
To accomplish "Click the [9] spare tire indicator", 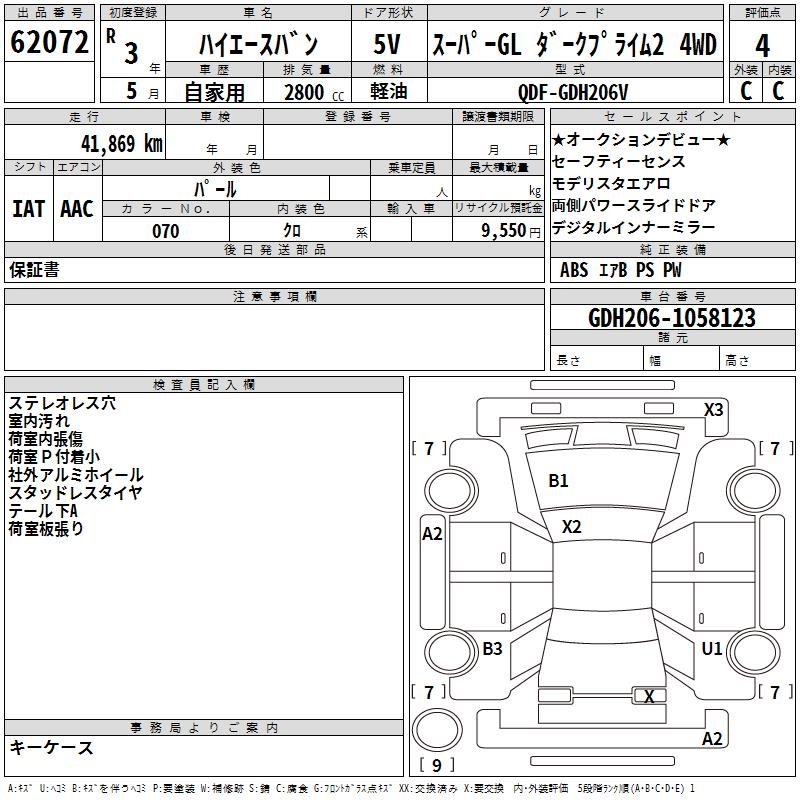I will pyautogui.click(x=437, y=765).
